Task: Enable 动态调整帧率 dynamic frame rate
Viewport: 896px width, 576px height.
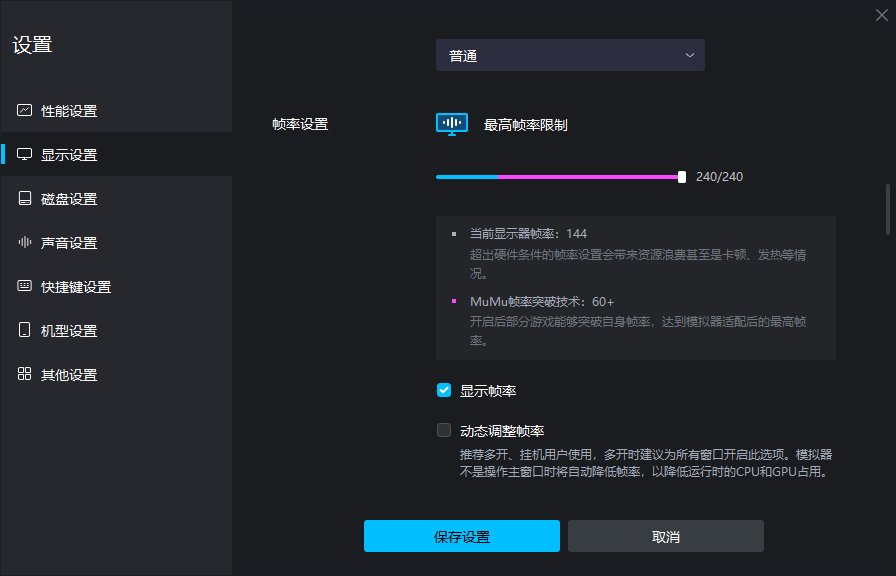Action: [443, 430]
